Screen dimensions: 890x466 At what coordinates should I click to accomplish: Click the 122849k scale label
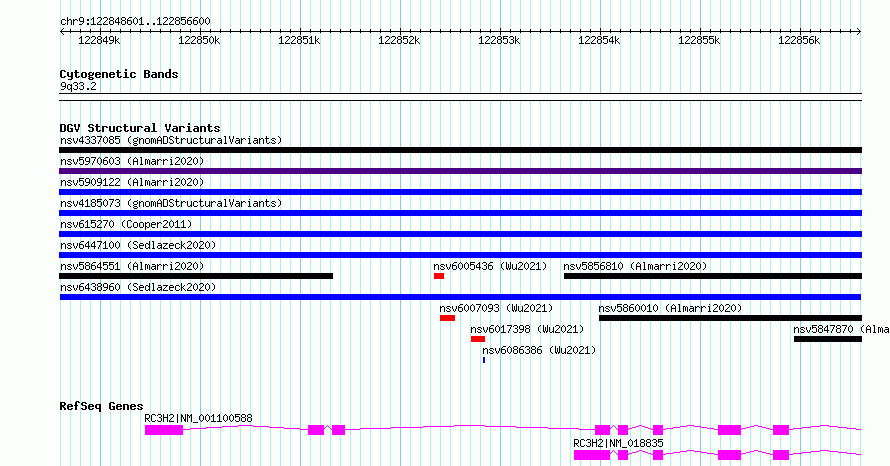[99, 40]
